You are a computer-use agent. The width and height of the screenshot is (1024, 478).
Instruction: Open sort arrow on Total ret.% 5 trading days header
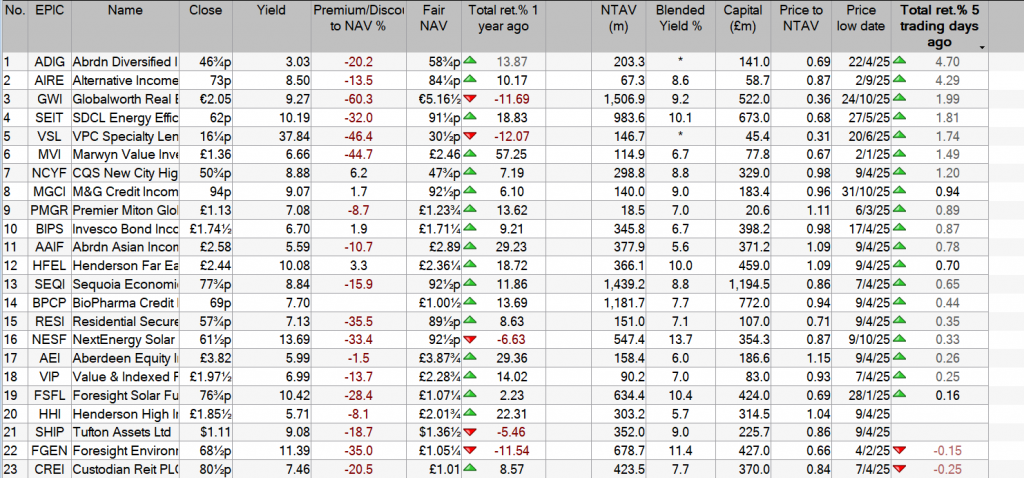pyautogui.click(x=982, y=47)
